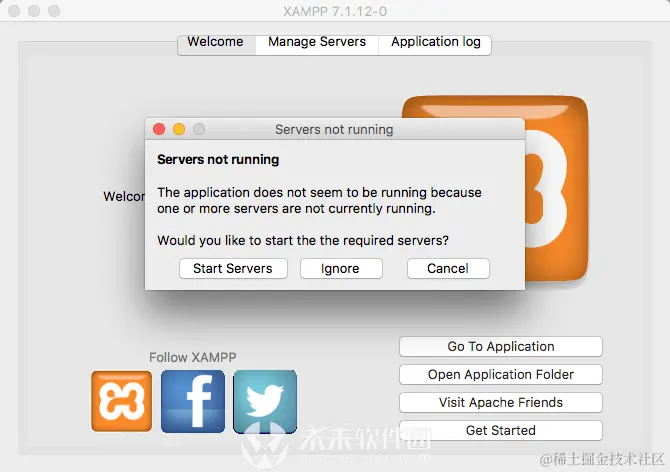The width and height of the screenshot is (670, 472).
Task: Open the Facebook follow icon
Action: click(193, 401)
